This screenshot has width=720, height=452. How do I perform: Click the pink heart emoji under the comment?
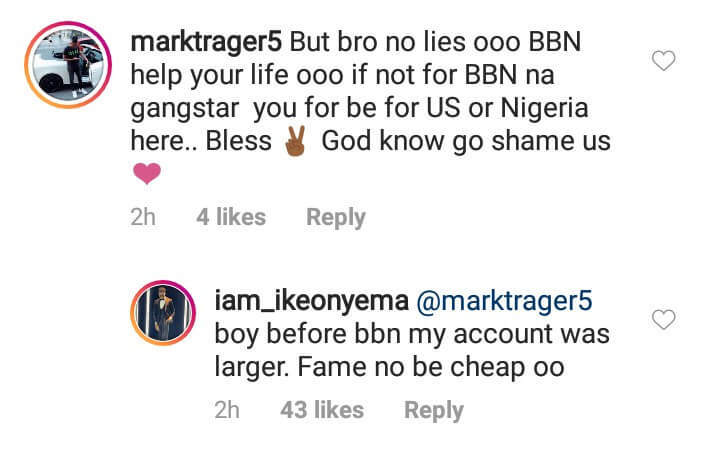[147, 174]
